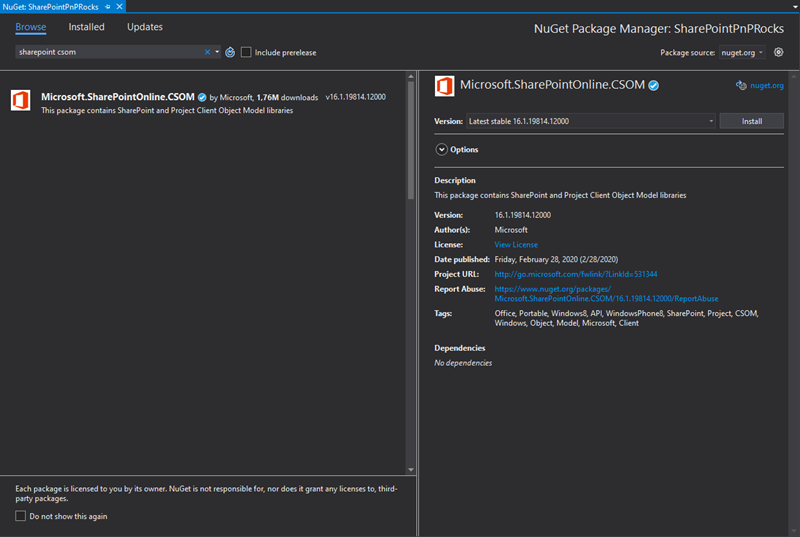Pin the NuGet document tab
Screen dimensions: 800x537
click(108, 6)
